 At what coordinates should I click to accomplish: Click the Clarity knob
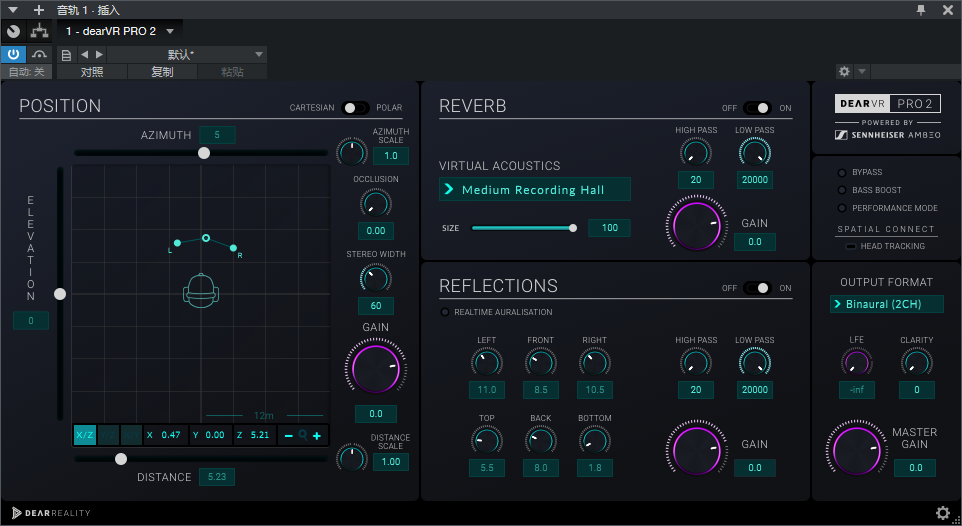917,362
